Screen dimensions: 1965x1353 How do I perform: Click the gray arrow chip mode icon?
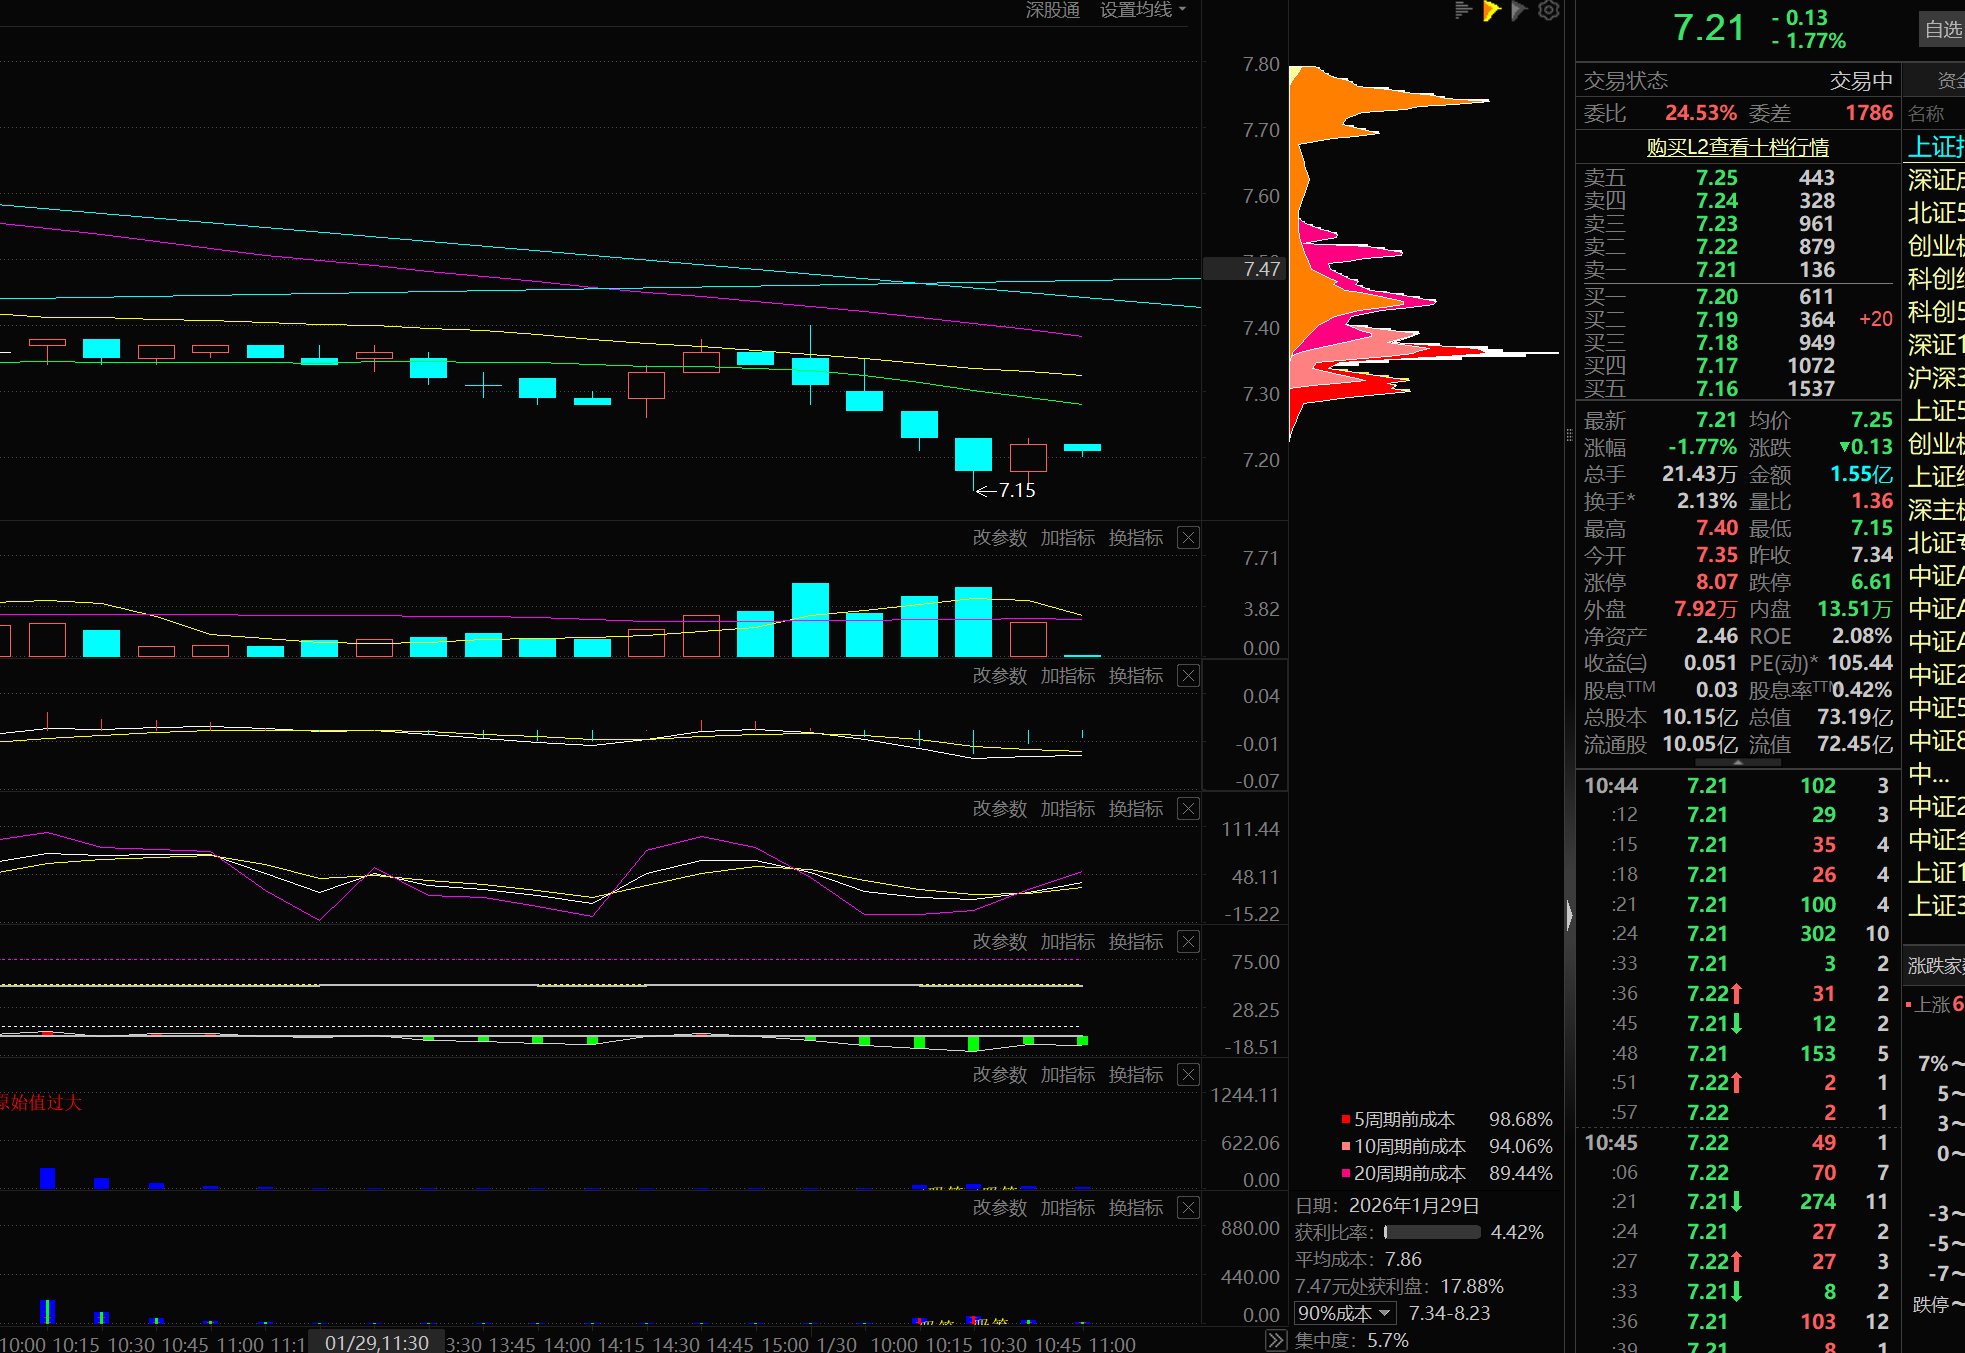(x=1519, y=11)
